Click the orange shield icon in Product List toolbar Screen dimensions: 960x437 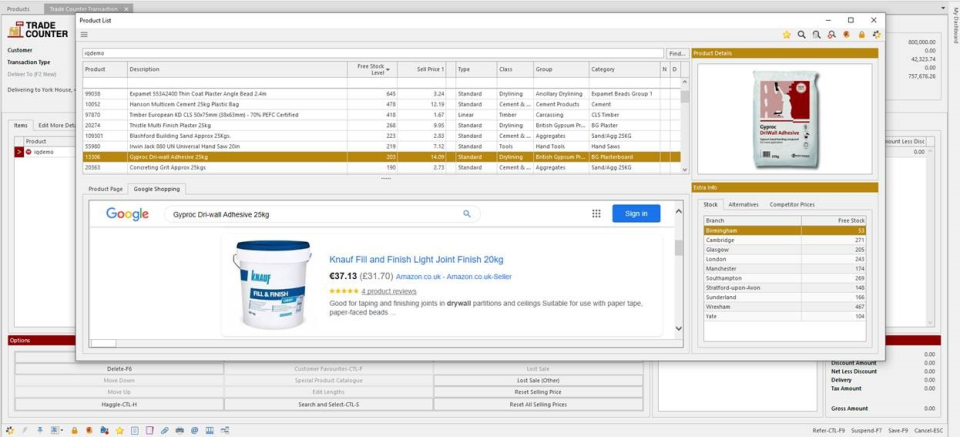(847, 35)
